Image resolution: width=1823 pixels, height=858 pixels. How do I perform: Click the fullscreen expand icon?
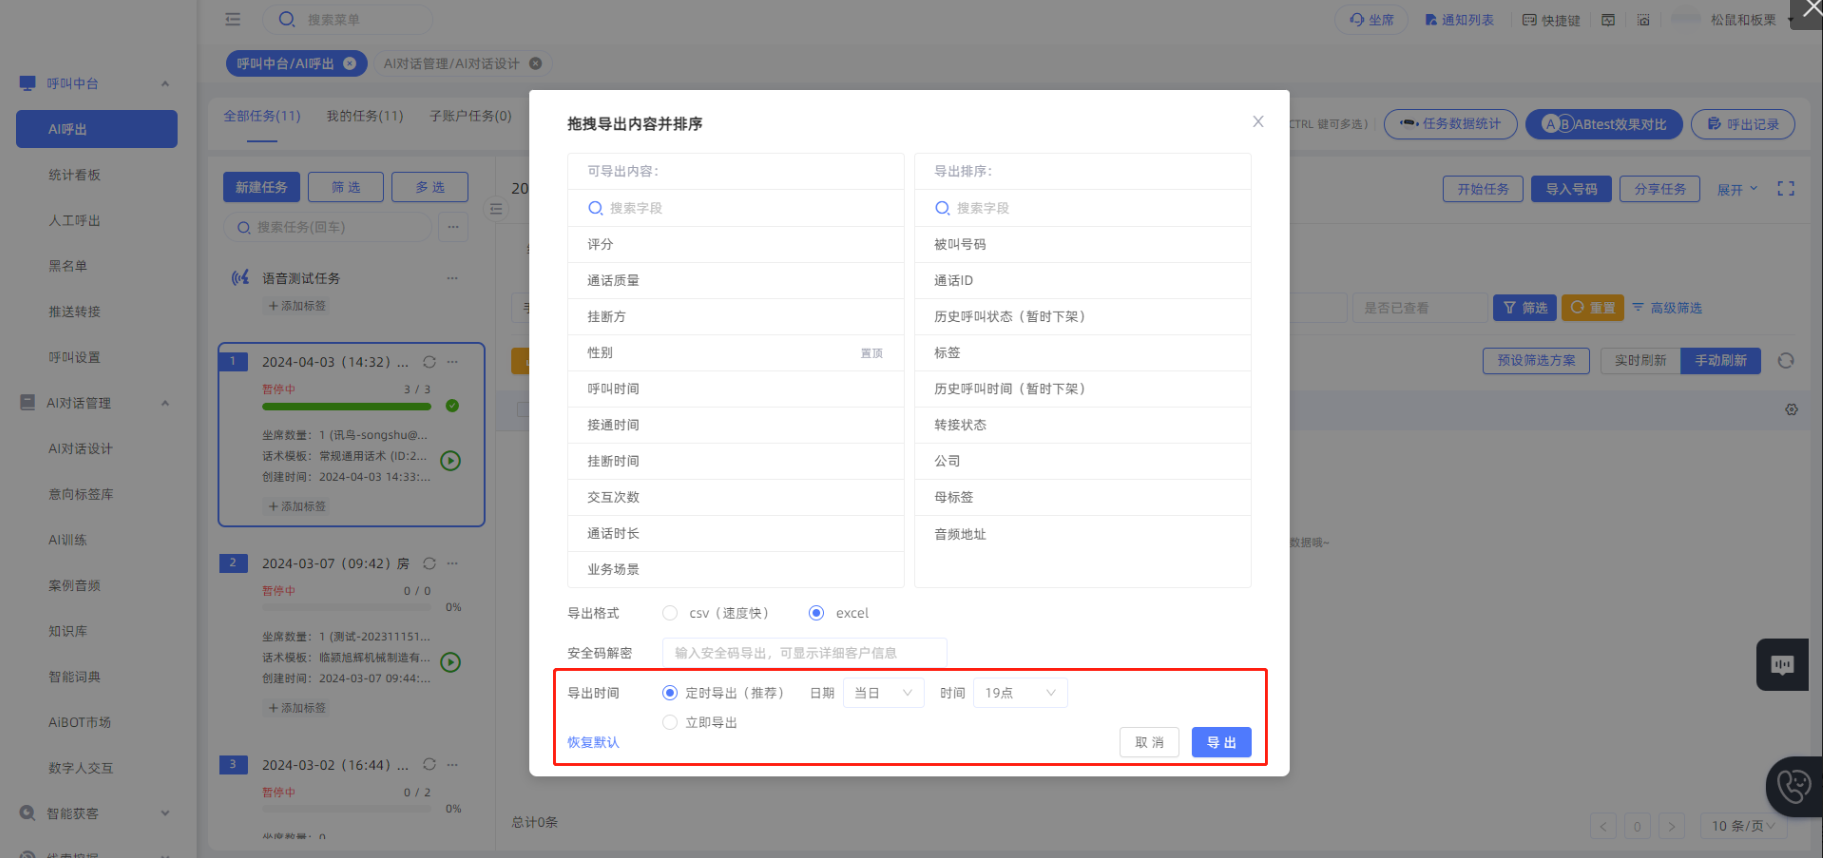1785,189
